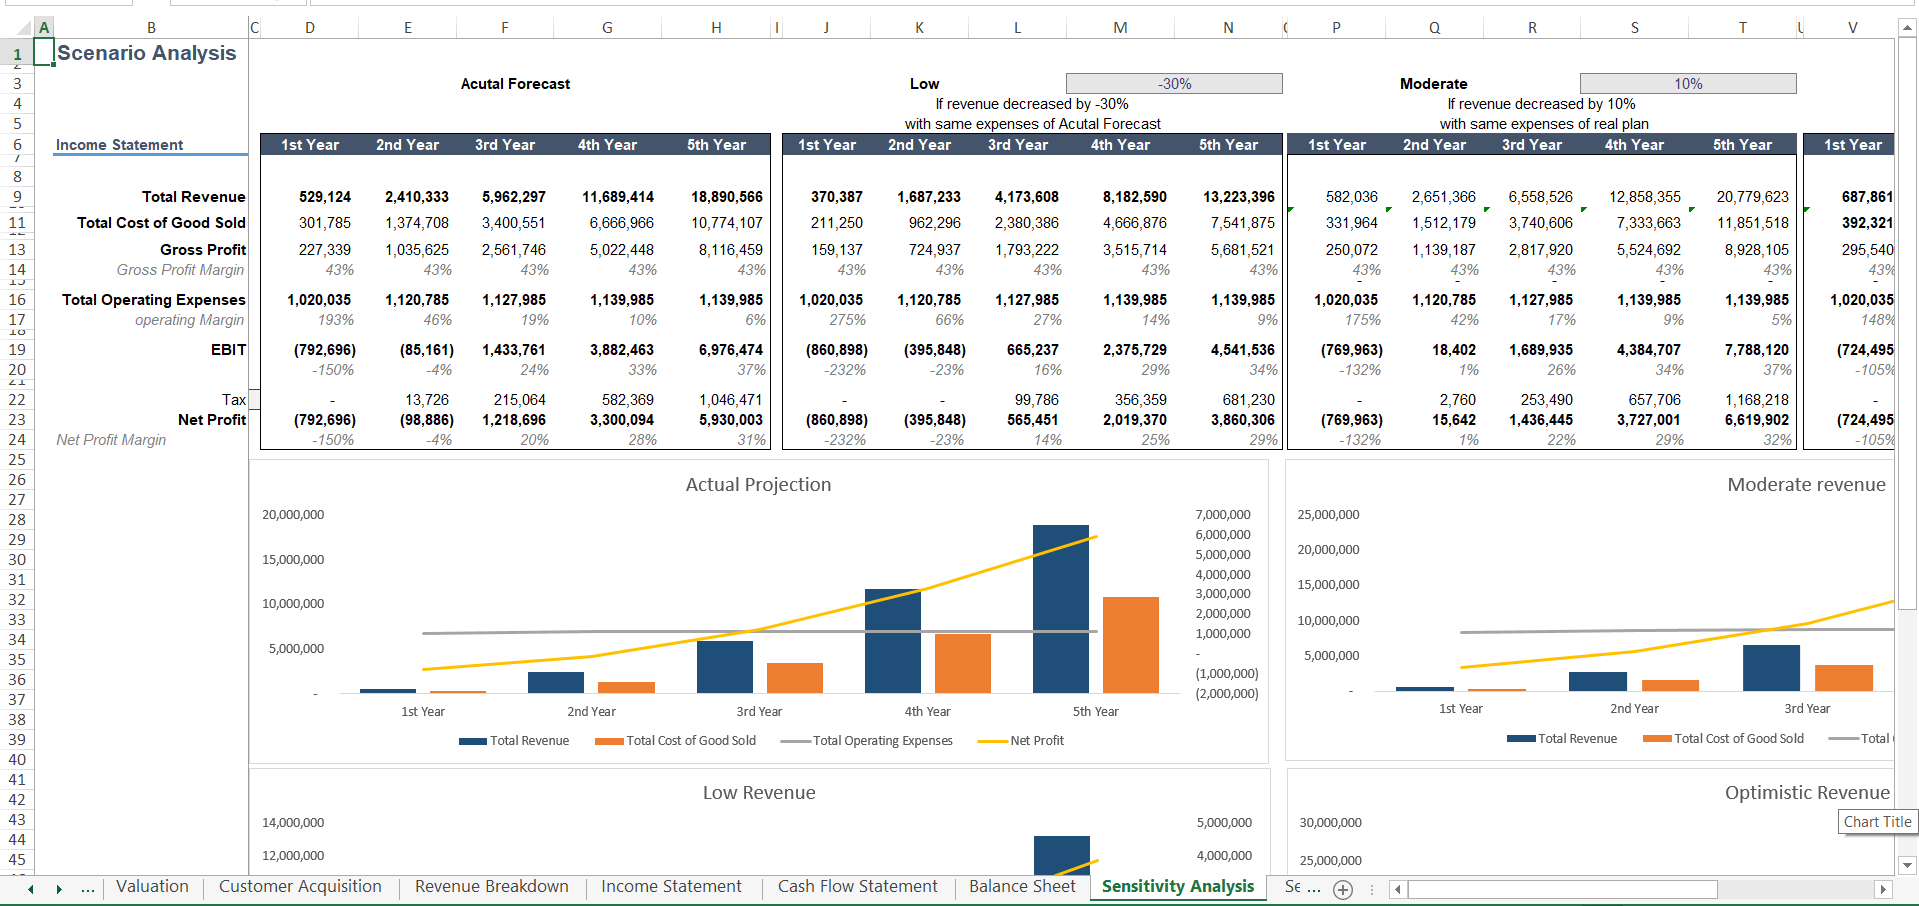
Task: Select row 9 header
Action: (17, 197)
